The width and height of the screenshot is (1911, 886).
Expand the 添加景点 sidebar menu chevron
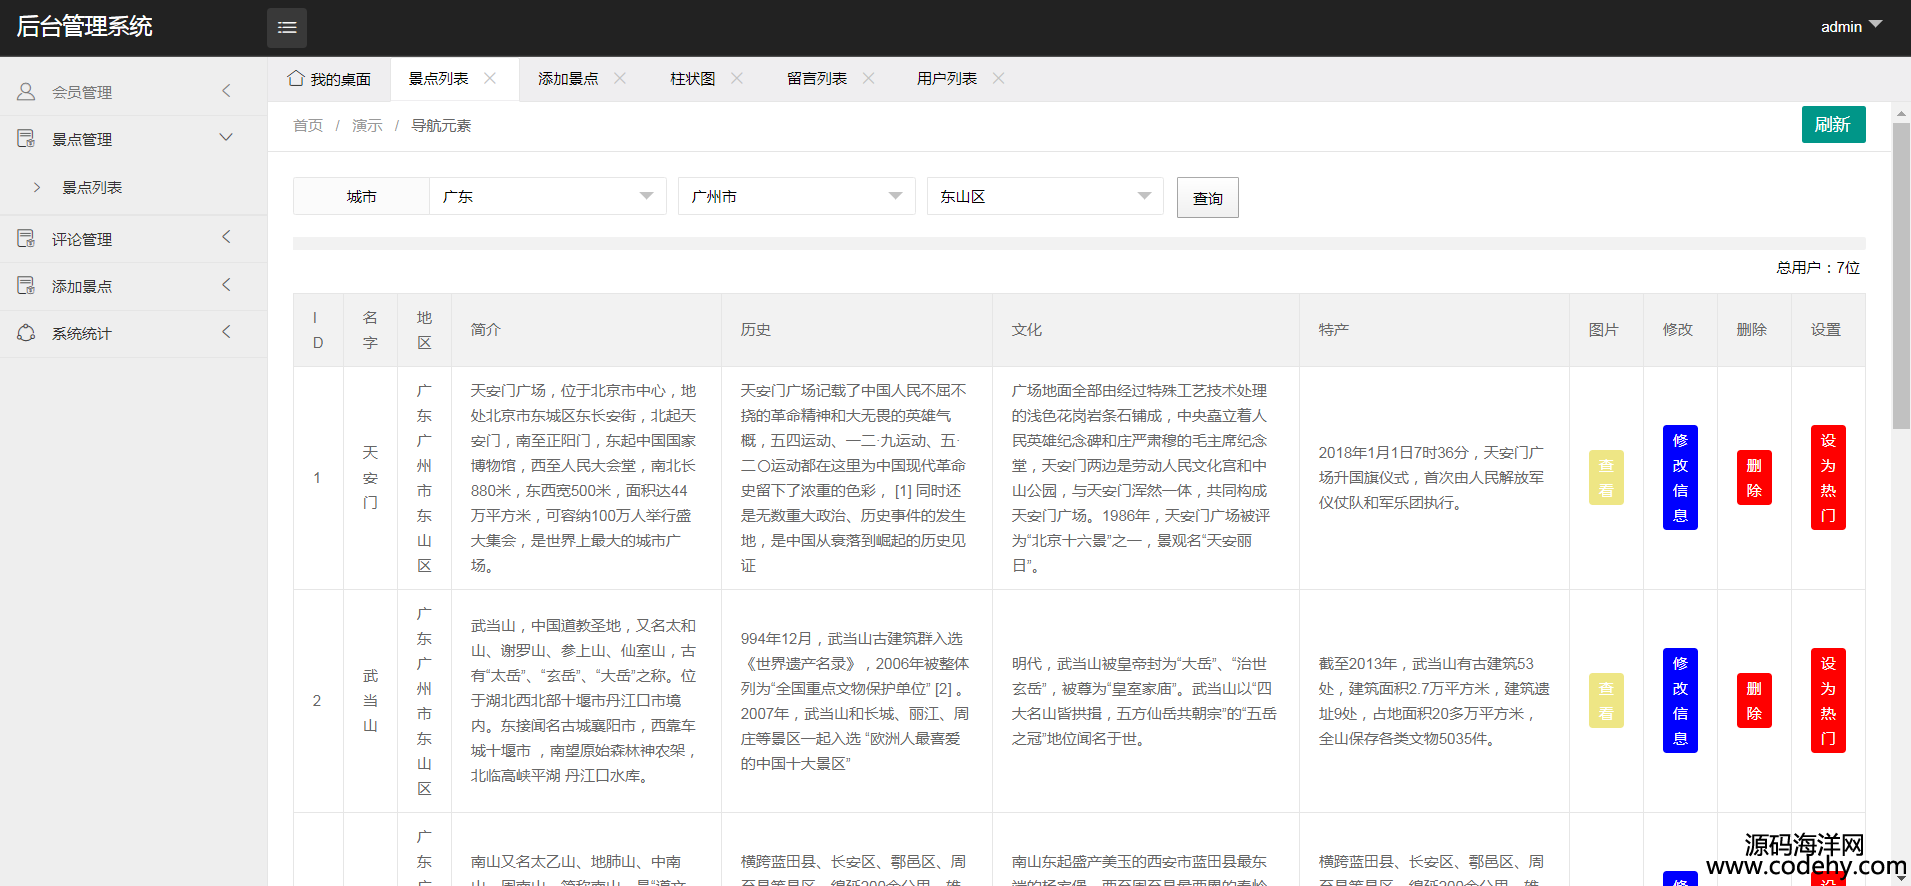(226, 285)
